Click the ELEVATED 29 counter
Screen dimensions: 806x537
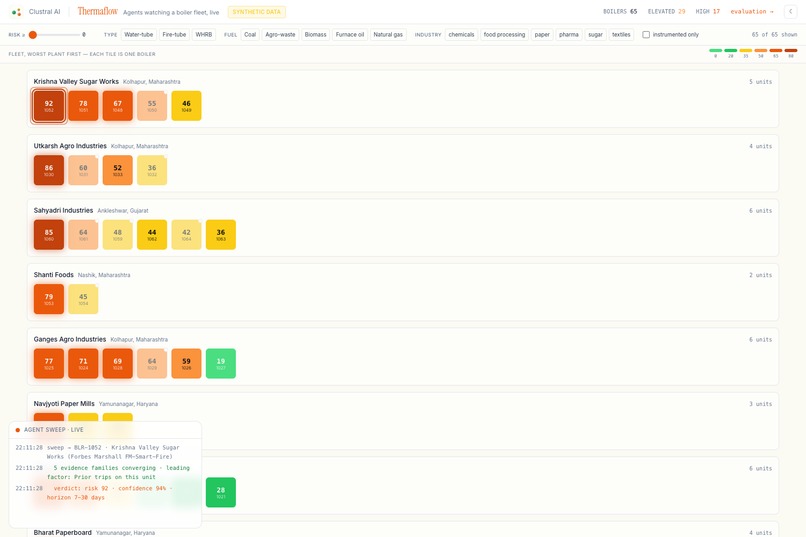[666, 11]
